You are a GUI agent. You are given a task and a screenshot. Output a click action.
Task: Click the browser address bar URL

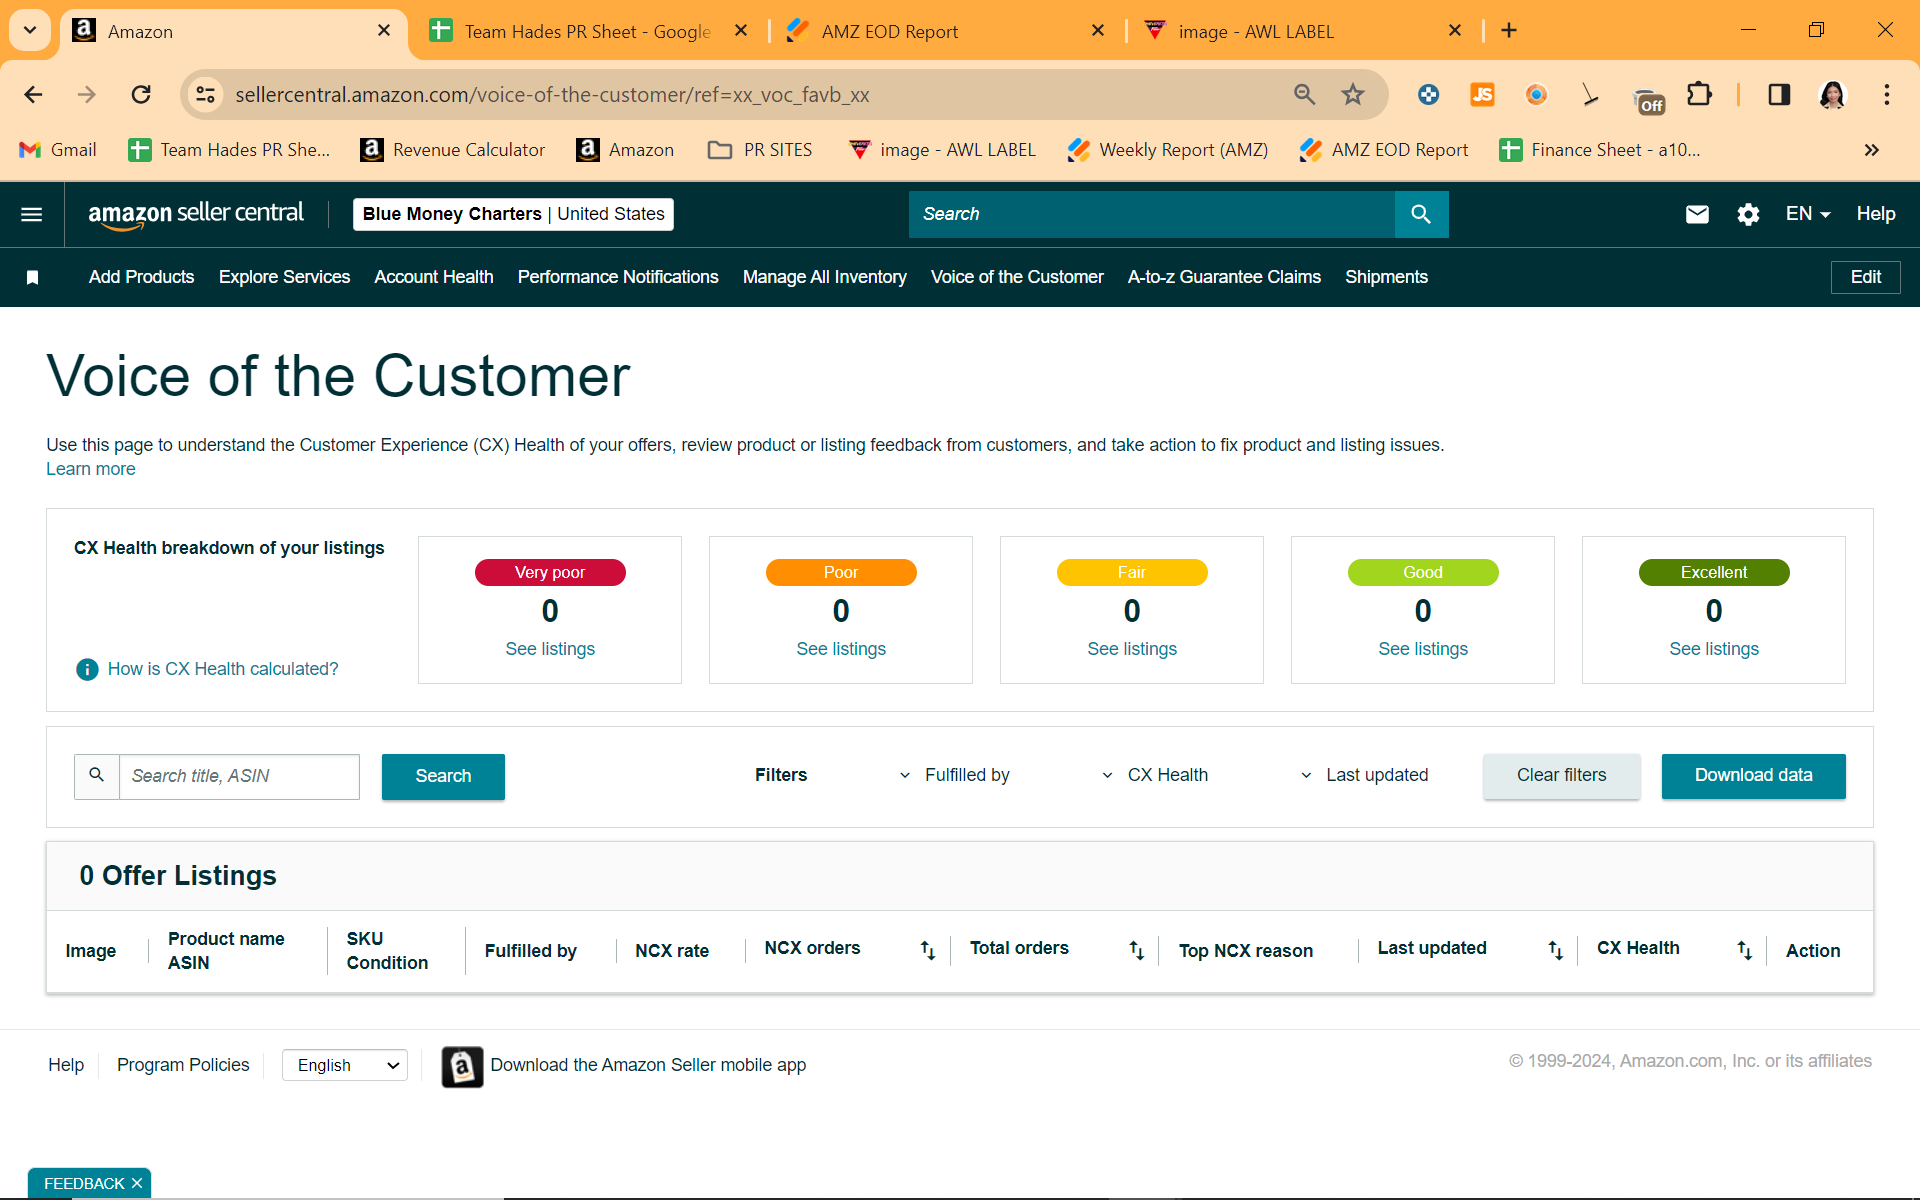[552, 95]
